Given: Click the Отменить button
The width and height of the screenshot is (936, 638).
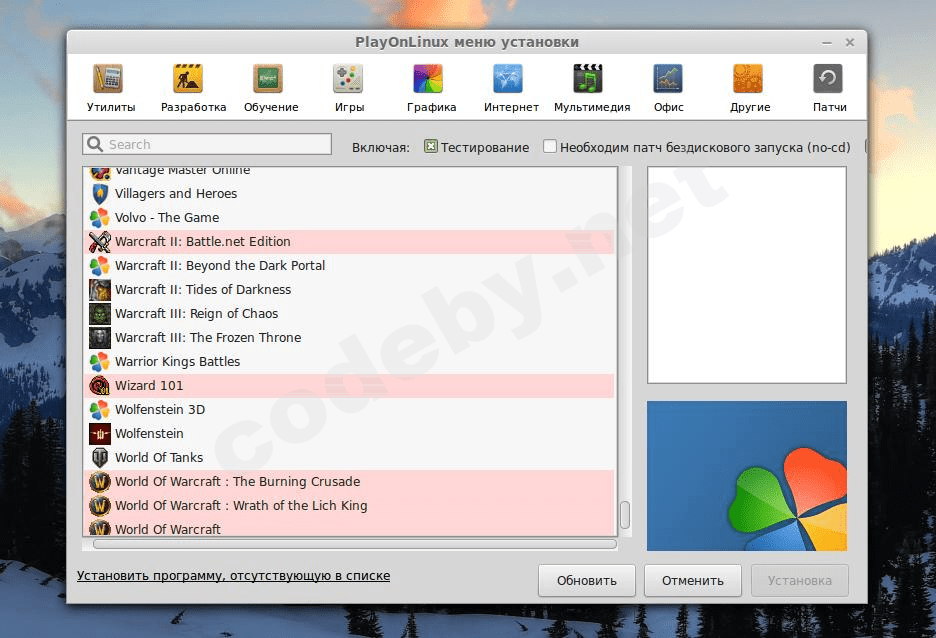Looking at the screenshot, I should pos(692,581).
